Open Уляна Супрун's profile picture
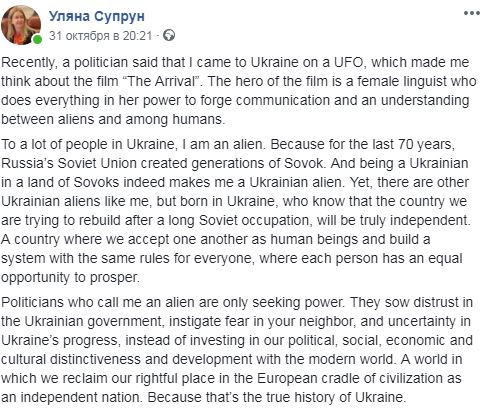This screenshot has height=413, width=481. click(21, 25)
